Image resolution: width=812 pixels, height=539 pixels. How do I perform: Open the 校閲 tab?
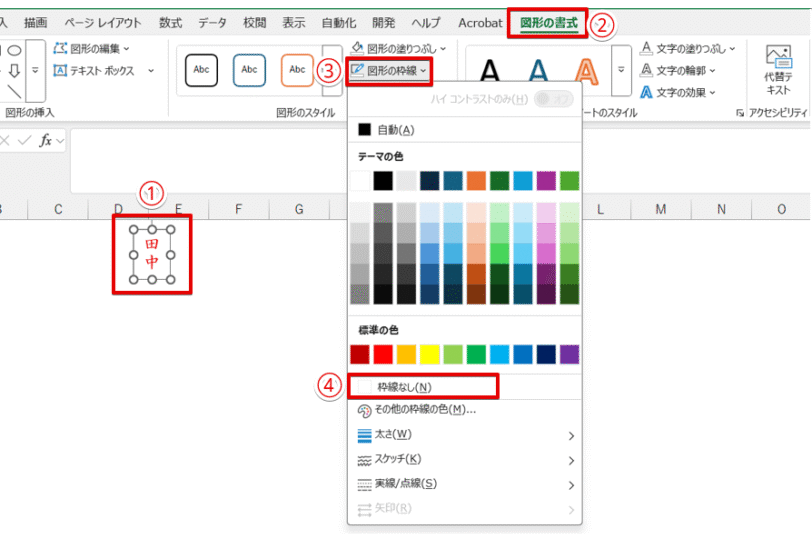pos(254,23)
